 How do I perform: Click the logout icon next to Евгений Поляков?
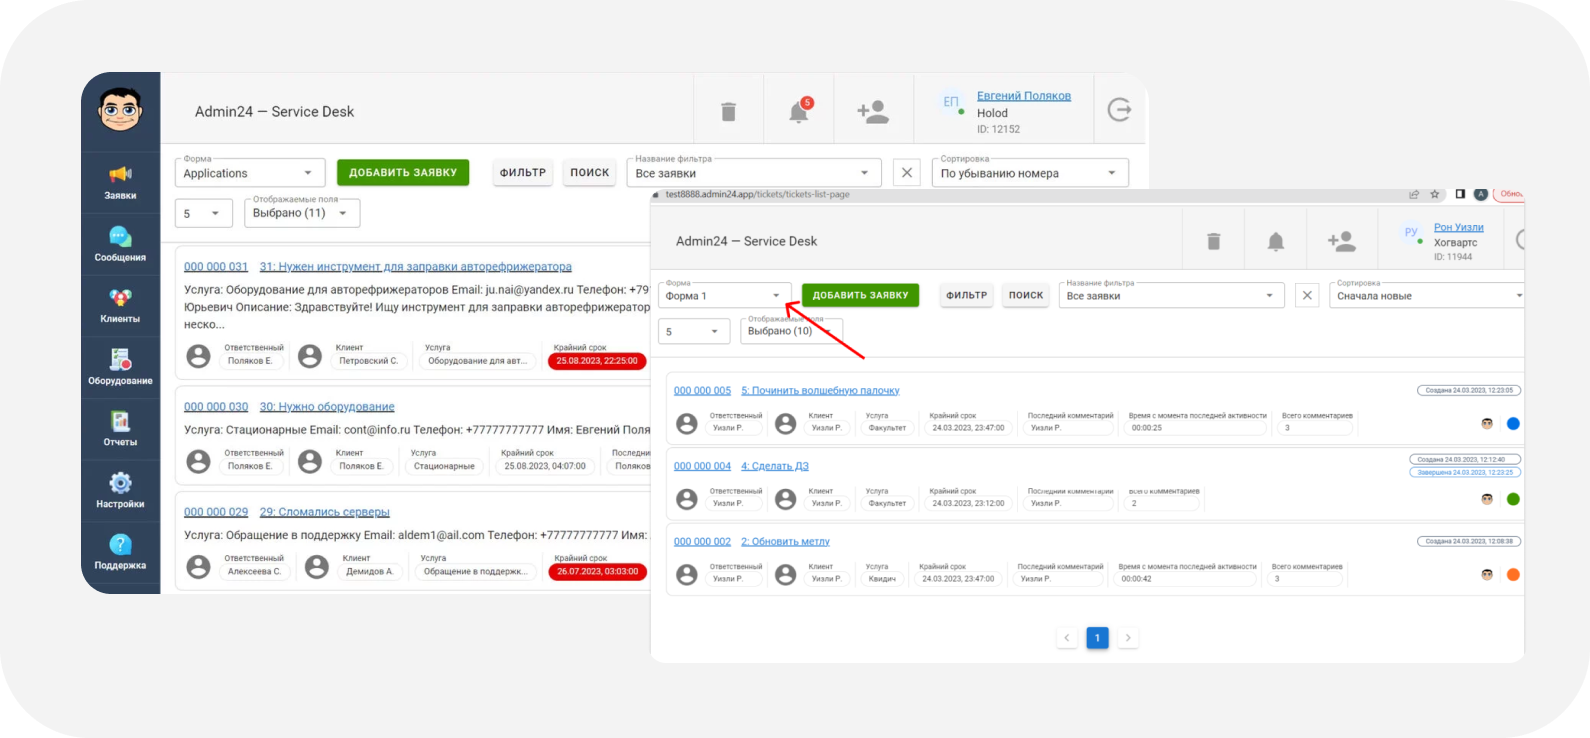point(1119,110)
